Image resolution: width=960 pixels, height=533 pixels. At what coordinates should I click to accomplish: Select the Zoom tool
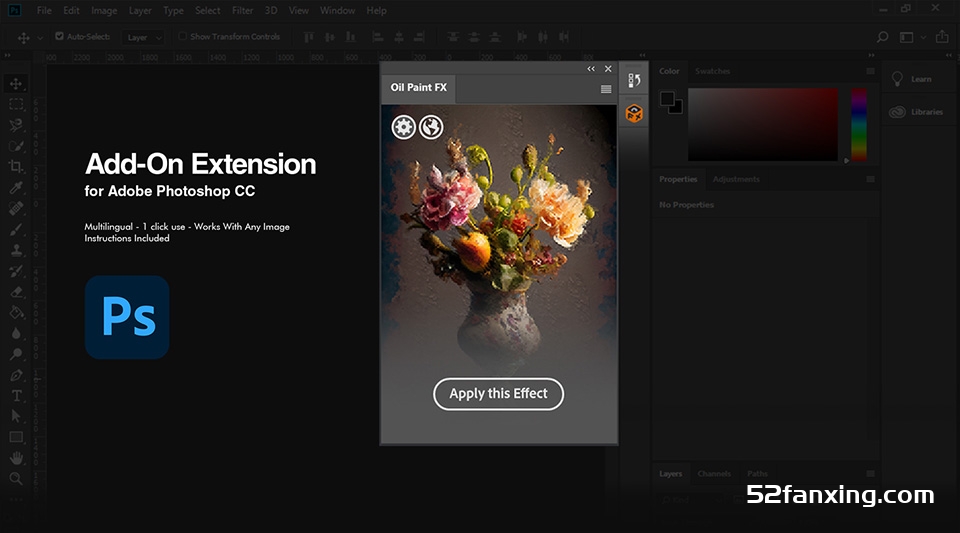[16, 479]
